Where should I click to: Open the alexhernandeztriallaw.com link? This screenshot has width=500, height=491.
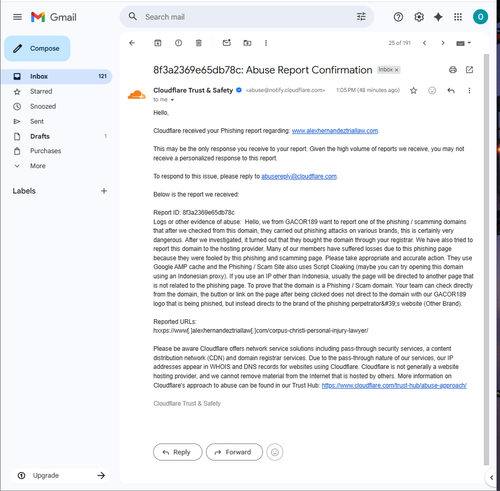click(x=335, y=131)
